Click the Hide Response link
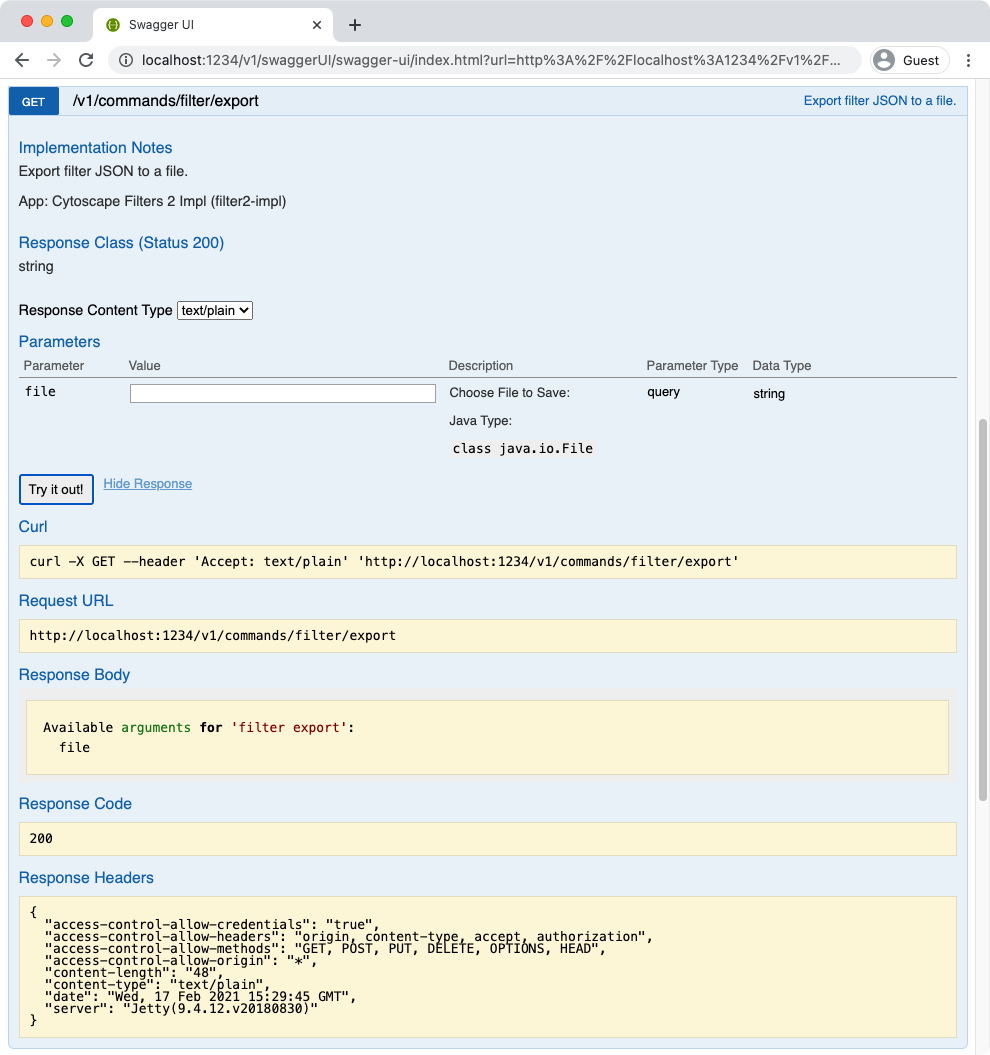Viewport: 990px width, 1055px height. (x=147, y=484)
